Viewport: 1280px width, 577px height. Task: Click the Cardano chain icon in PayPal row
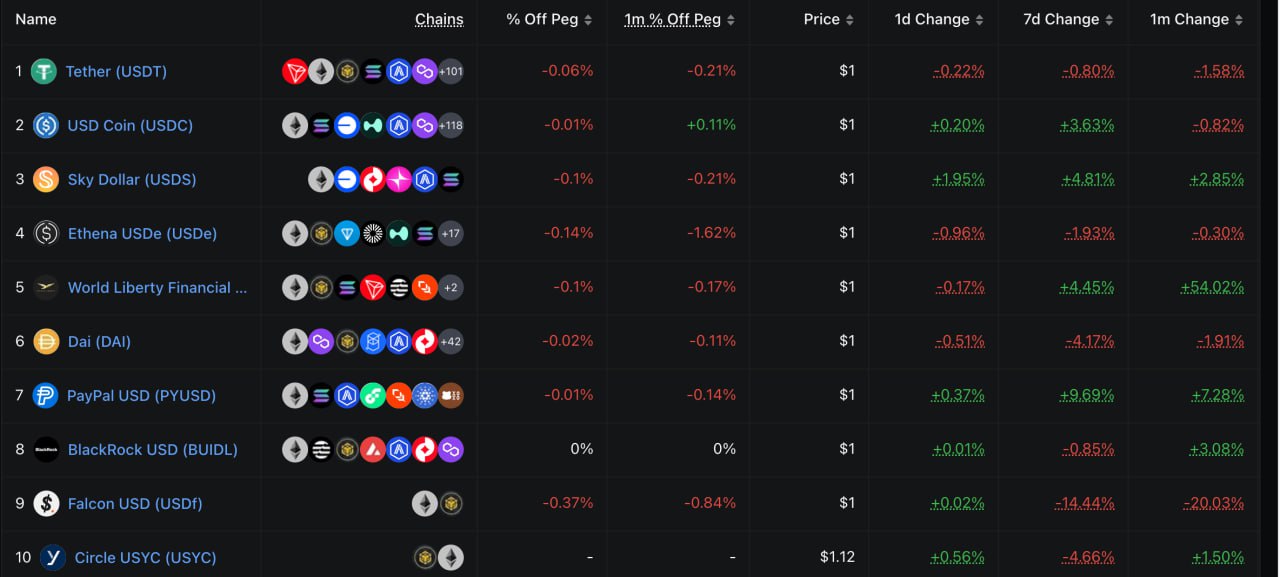tap(425, 395)
